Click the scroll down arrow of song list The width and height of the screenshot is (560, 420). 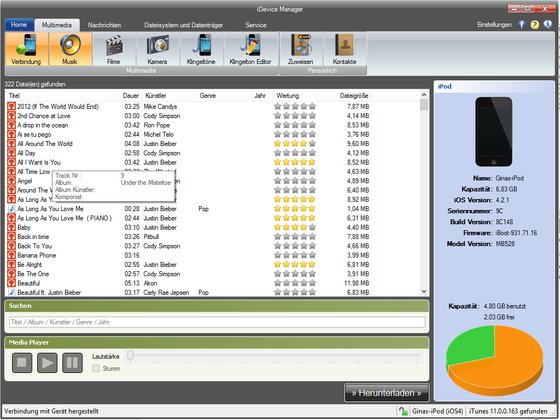(x=424, y=291)
